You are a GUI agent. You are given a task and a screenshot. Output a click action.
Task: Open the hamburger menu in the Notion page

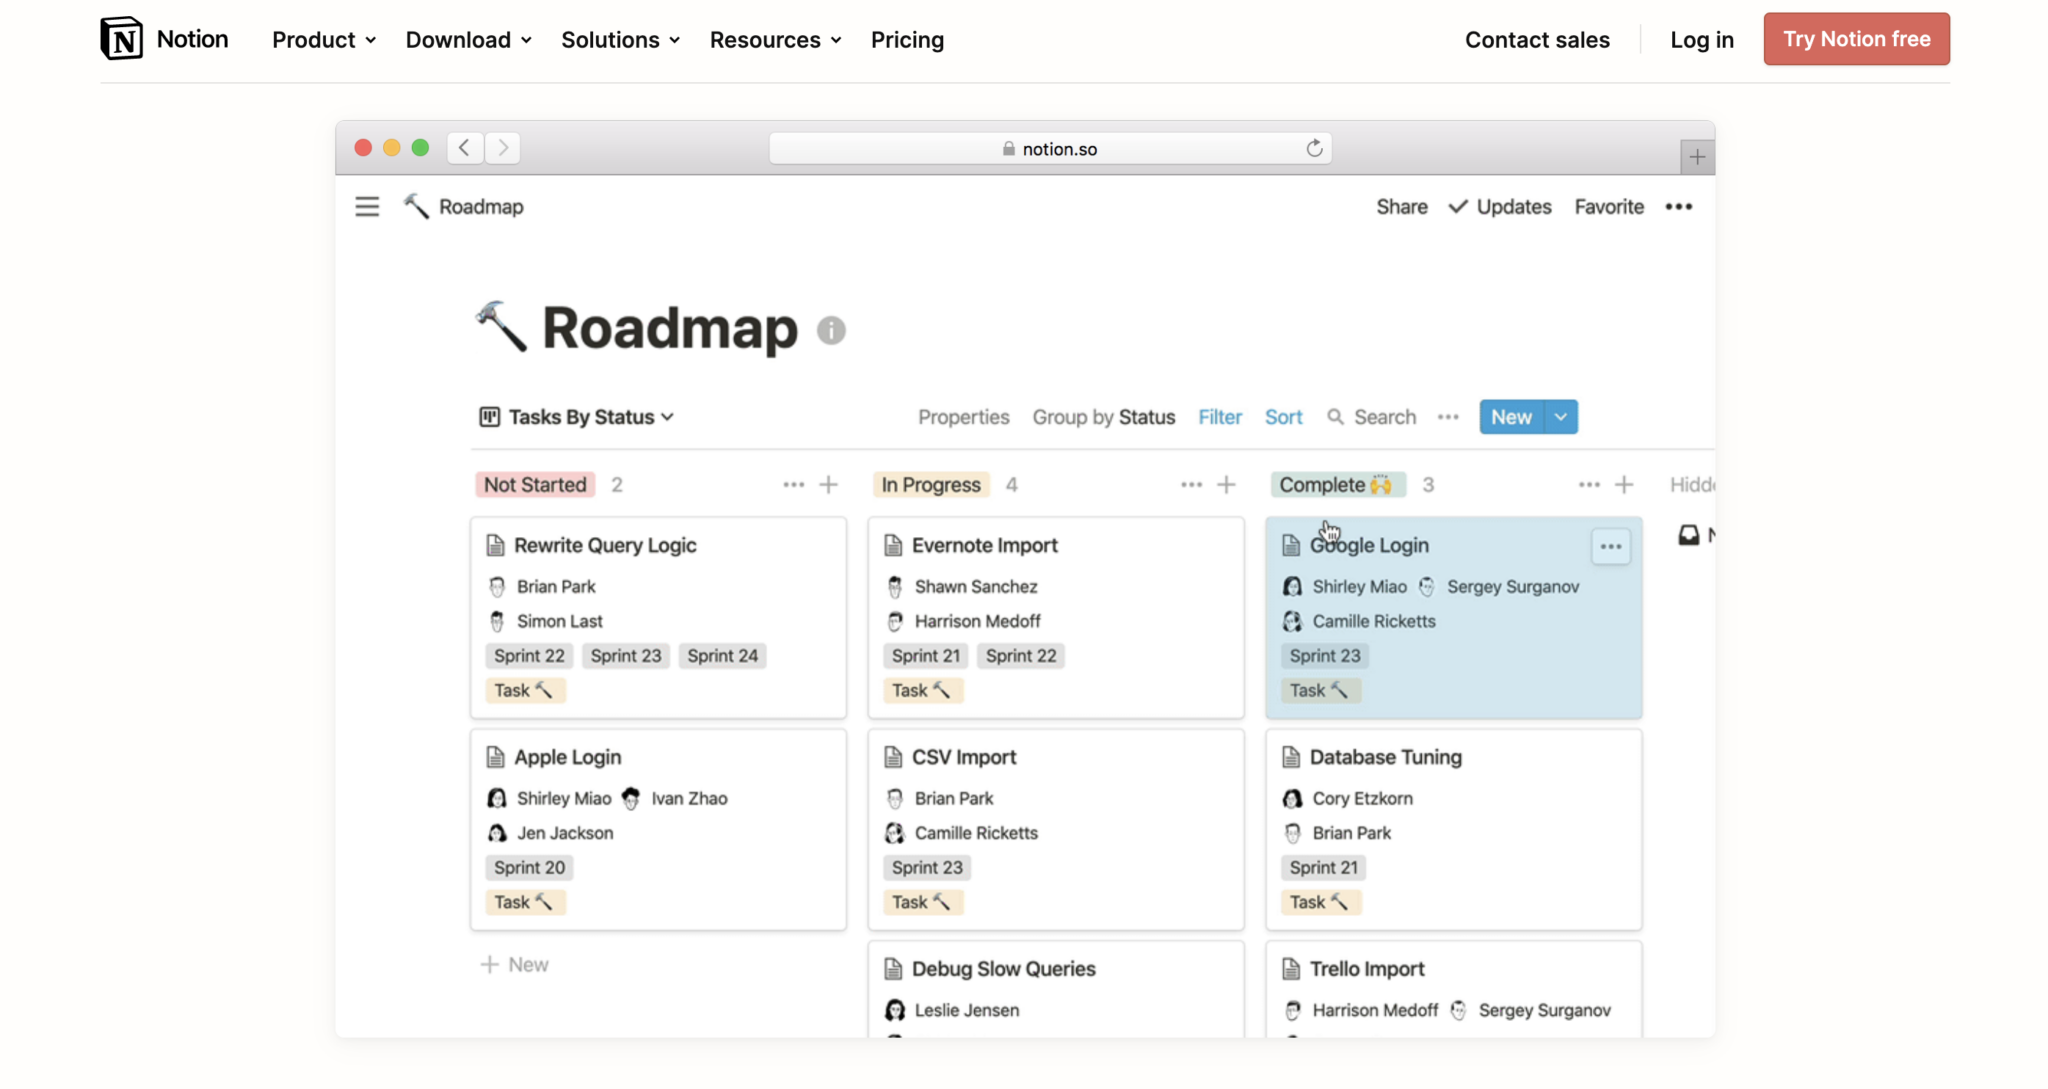coord(367,206)
